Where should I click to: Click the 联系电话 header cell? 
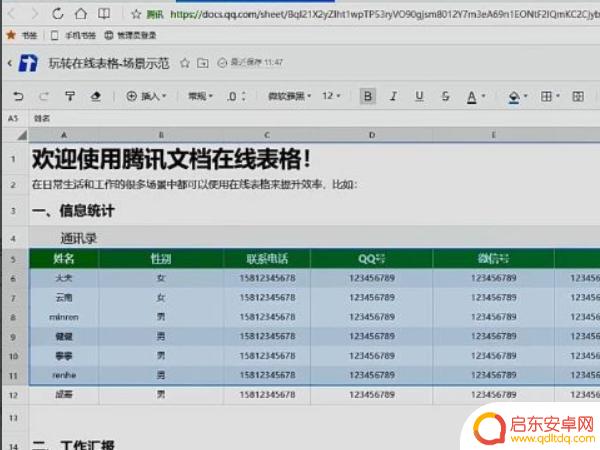(x=267, y=259)
